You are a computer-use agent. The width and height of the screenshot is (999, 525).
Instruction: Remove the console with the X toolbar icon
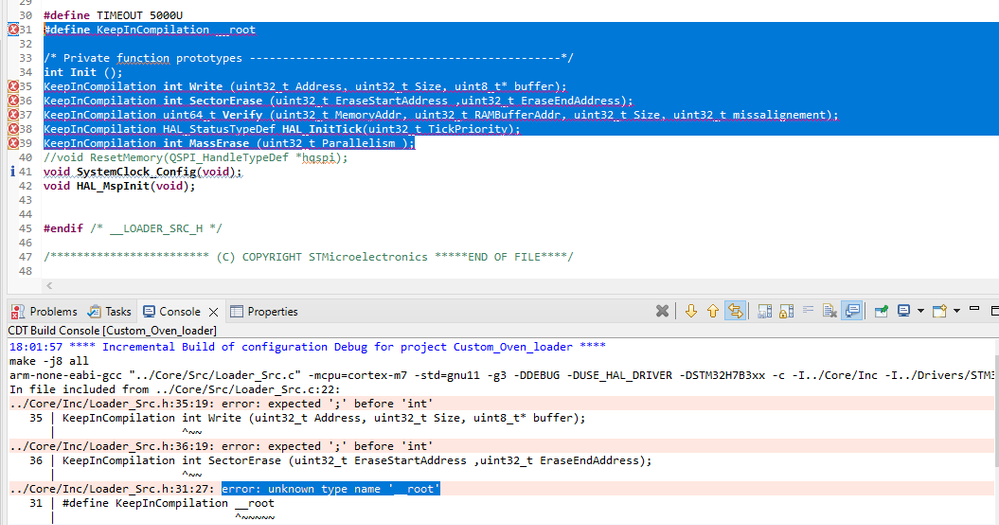coord(663,311)
